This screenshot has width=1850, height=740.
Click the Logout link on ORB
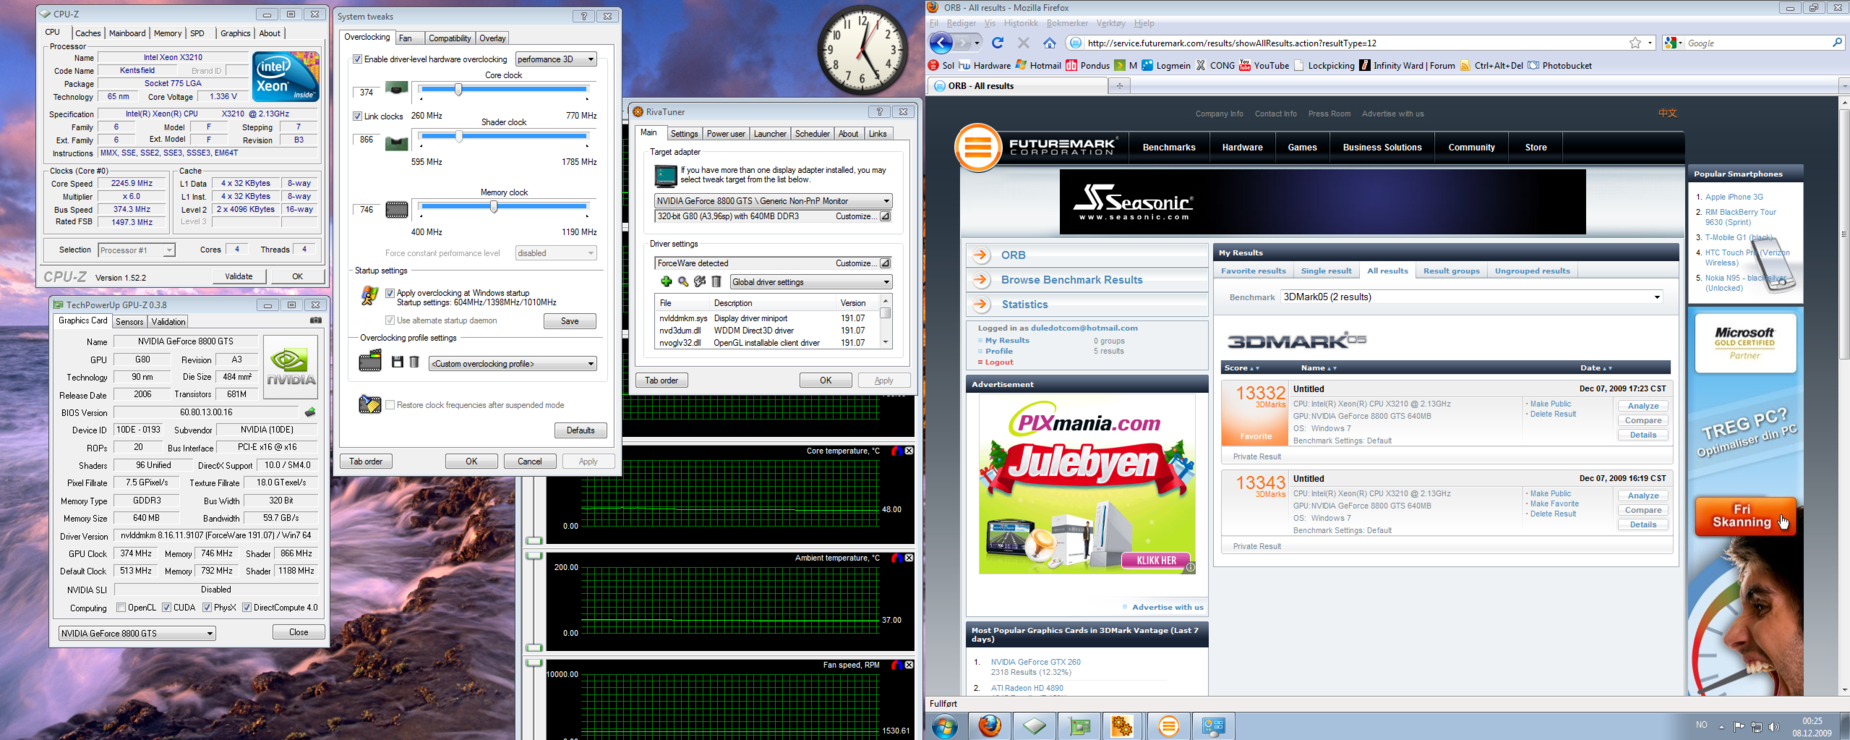pyautogui.click(x=999, y=362)
